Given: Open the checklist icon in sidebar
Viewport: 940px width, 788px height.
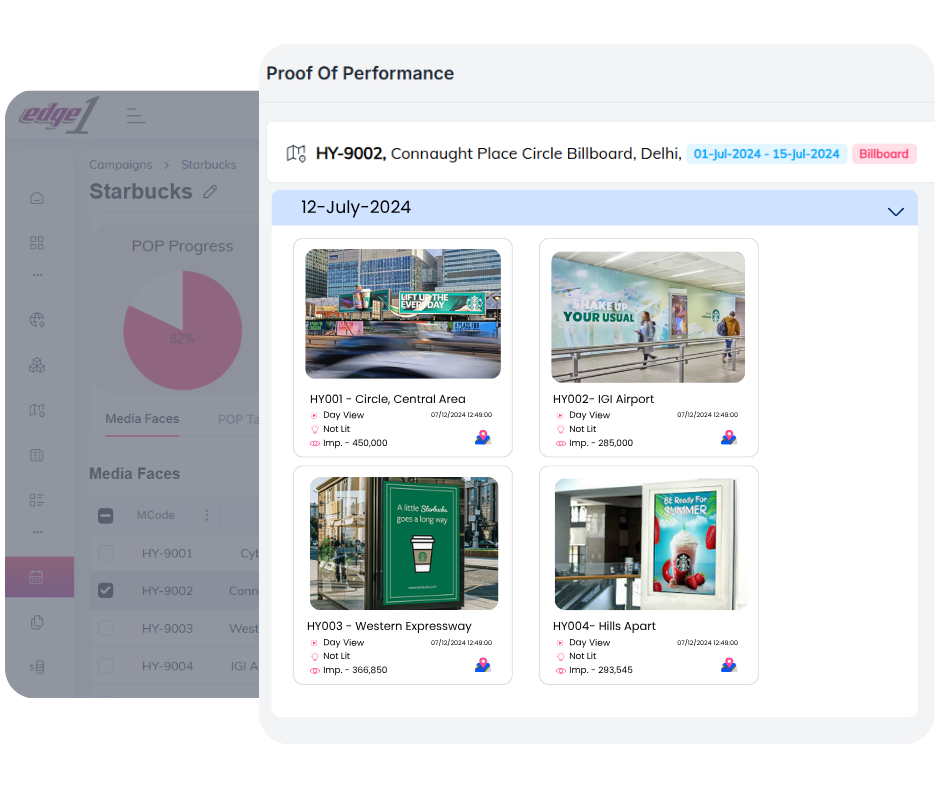Looking at the screenshot, I should pos(37,500).
